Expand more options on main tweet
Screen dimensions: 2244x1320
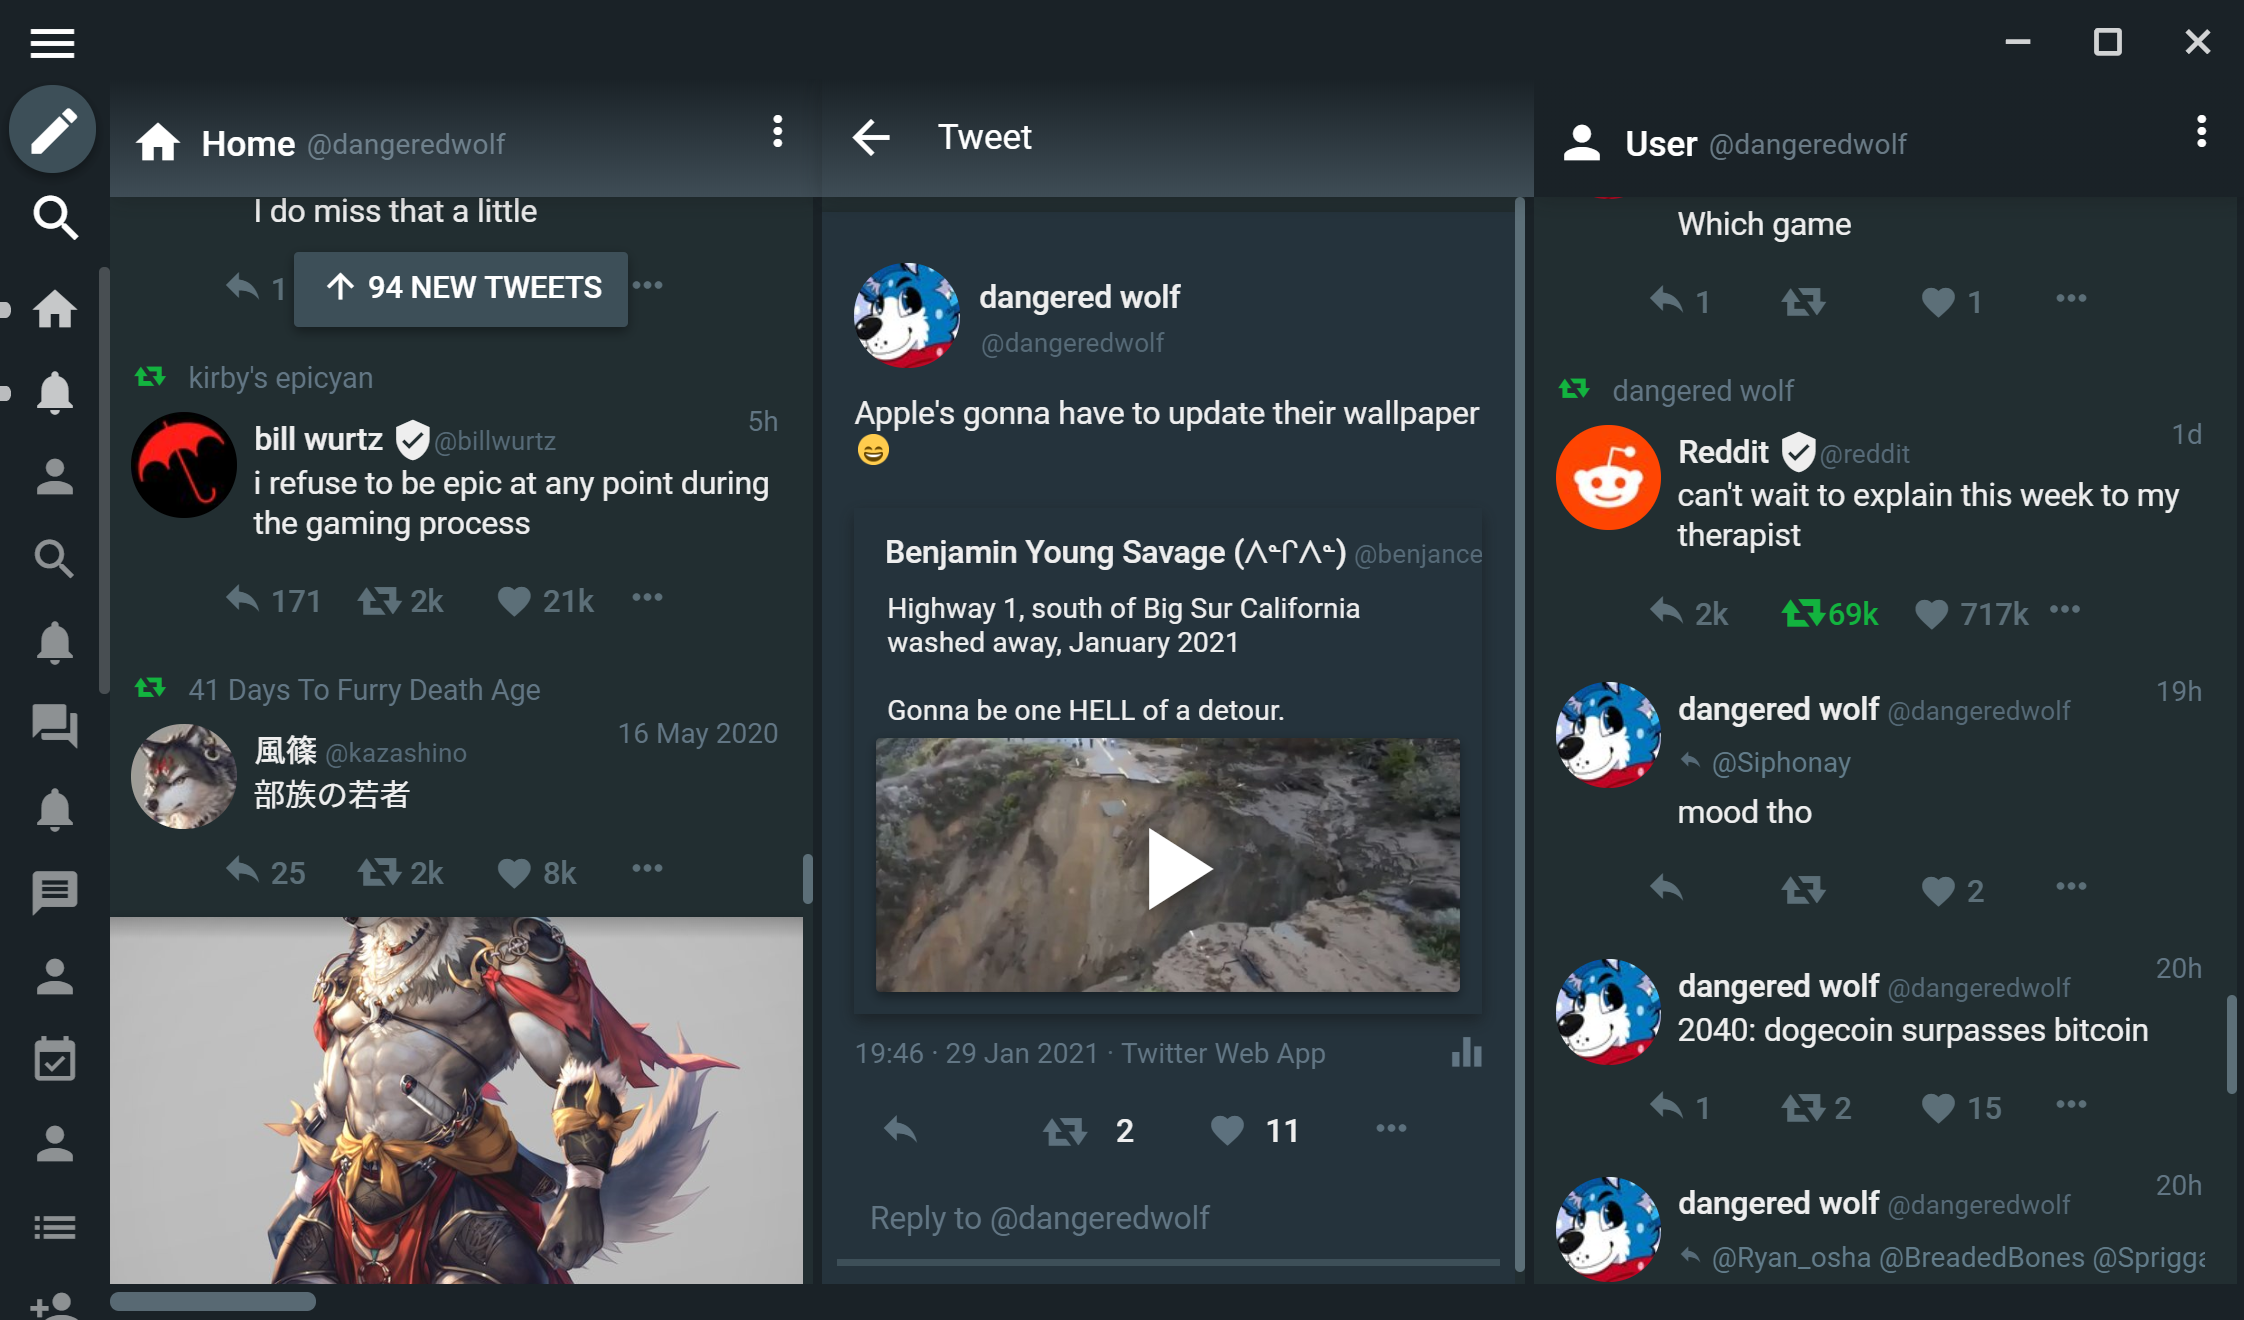click(x=1391, y=1129)
